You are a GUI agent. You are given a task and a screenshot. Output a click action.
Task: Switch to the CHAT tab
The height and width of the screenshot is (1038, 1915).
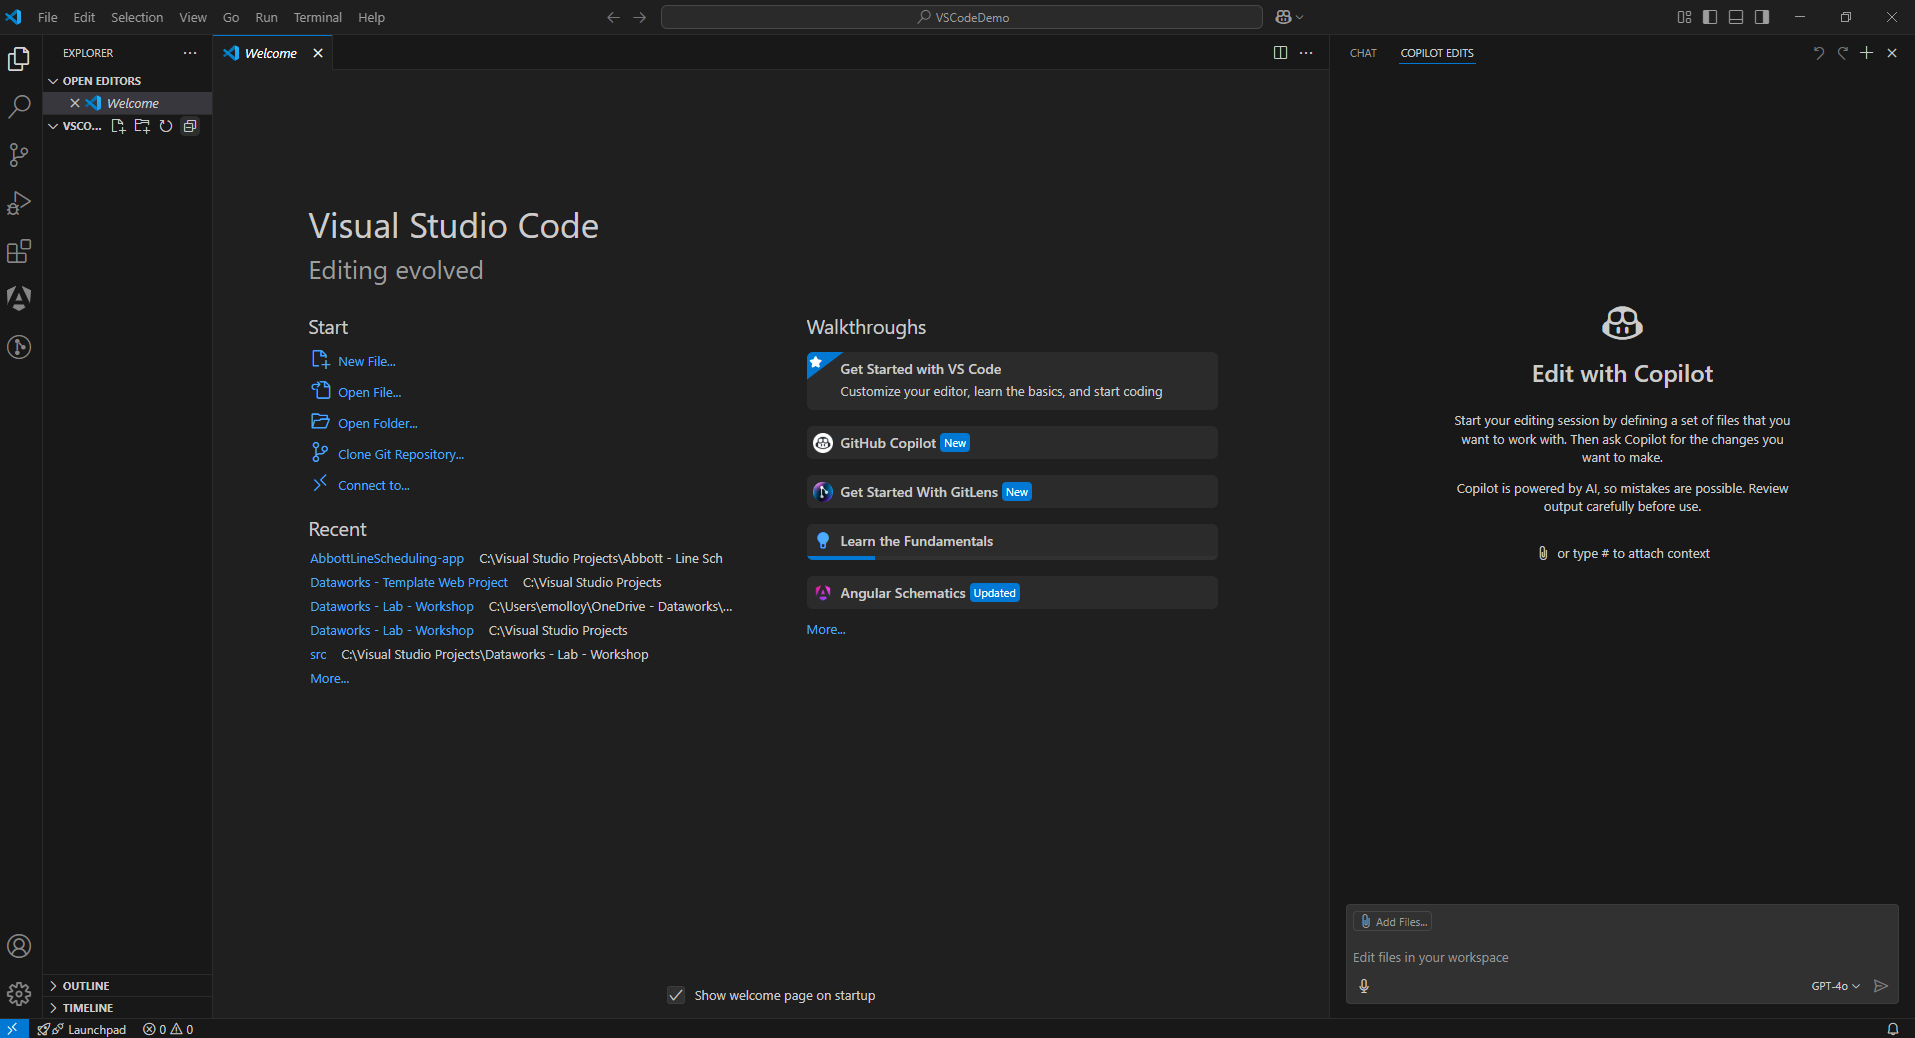[1363, 53]
